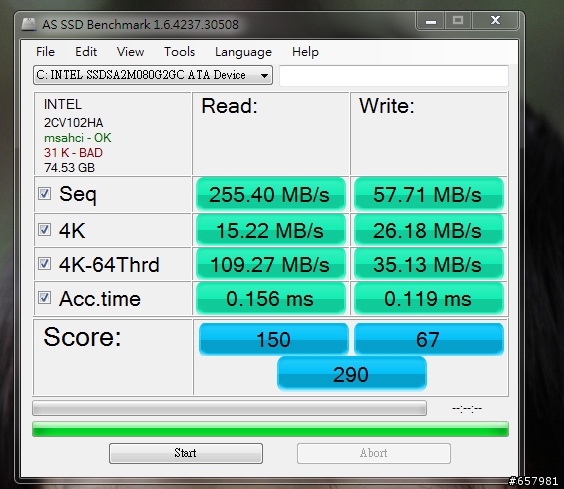Open the Edit menu
The height and width of the screenshot is (489, 564).
tap(86, 52)
